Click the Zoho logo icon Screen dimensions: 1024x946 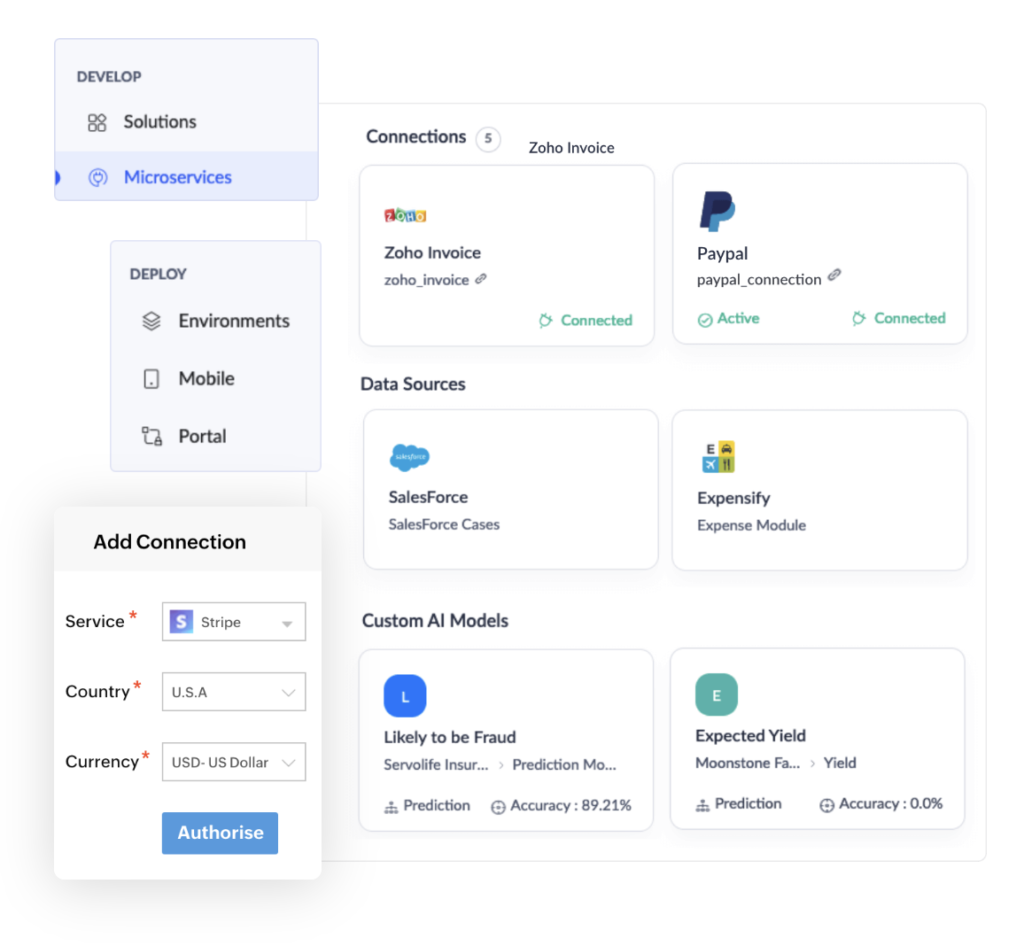[405, 215]
